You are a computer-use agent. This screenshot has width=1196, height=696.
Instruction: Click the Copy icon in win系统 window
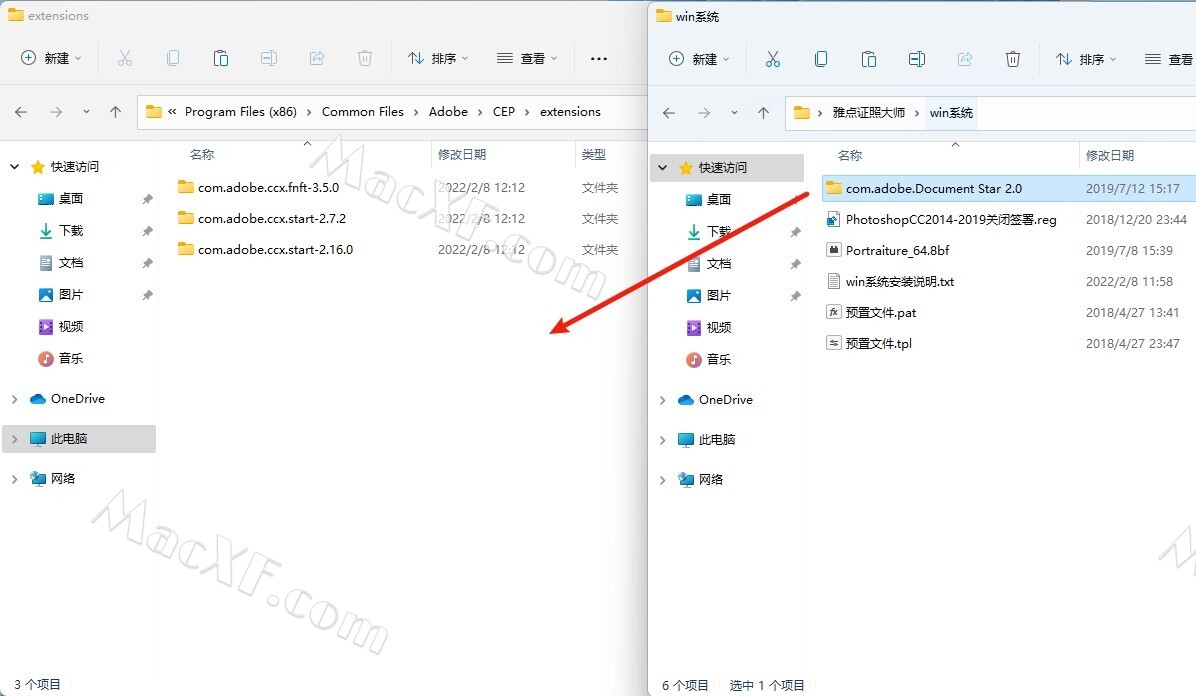coord(821,59)
